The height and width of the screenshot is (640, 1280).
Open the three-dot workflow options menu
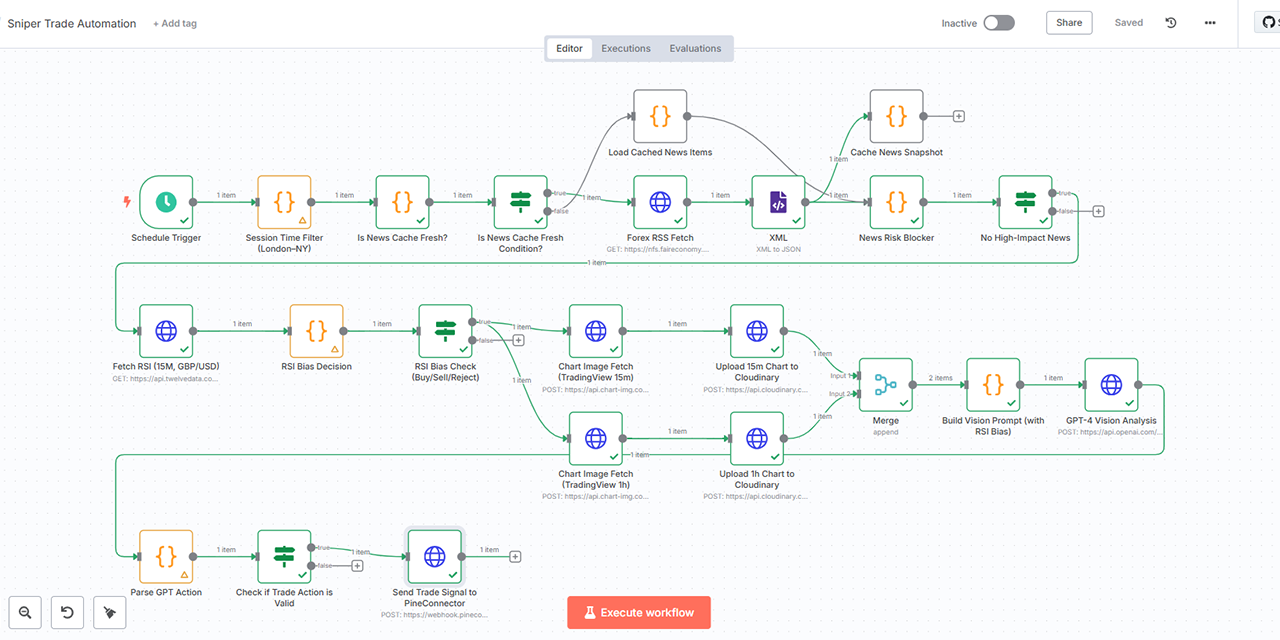[x=1210, y=22]
